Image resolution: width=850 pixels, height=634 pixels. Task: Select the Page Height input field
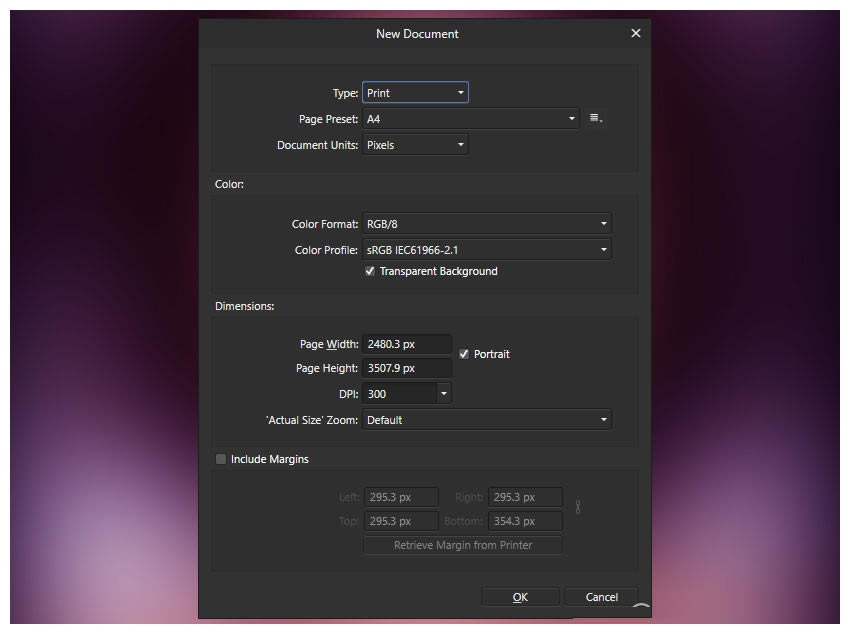click(407, 367)
